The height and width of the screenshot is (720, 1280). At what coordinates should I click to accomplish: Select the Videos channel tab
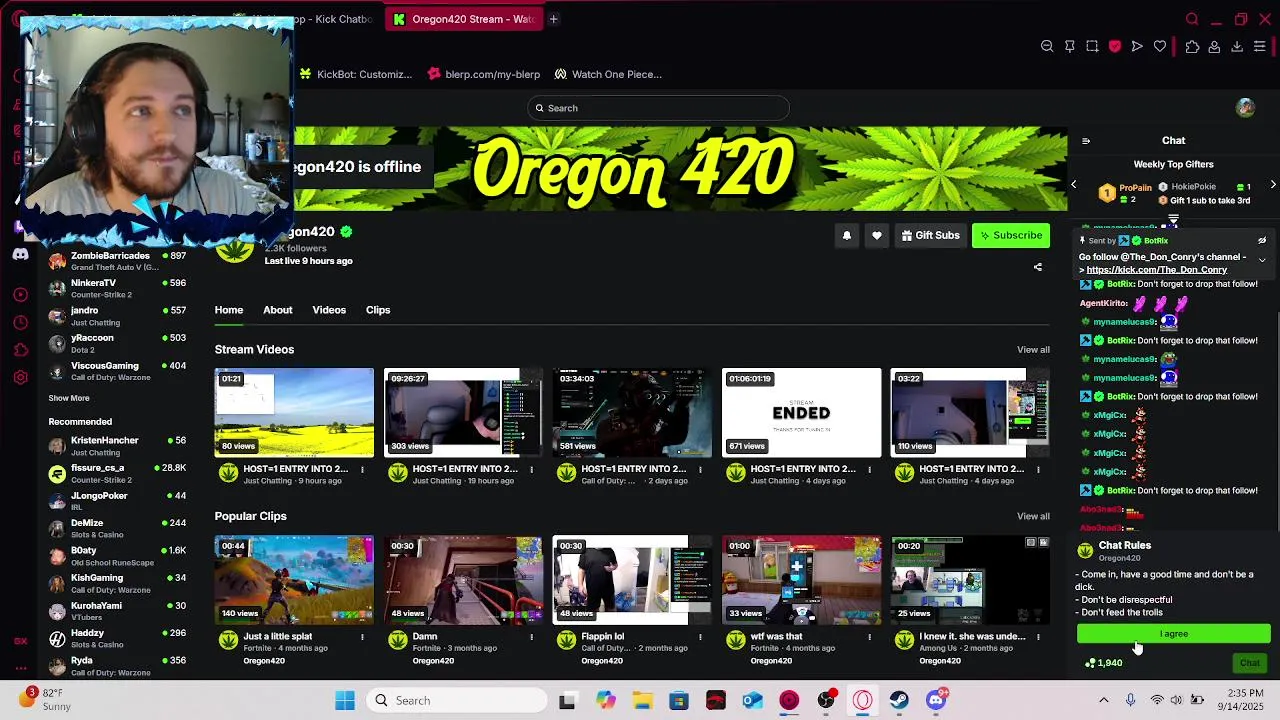point(329,310)
